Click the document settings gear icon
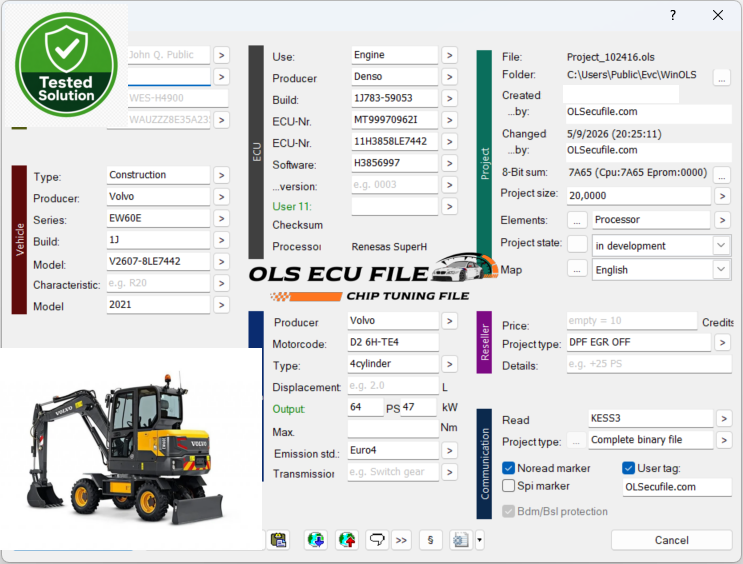 [461, 540]
